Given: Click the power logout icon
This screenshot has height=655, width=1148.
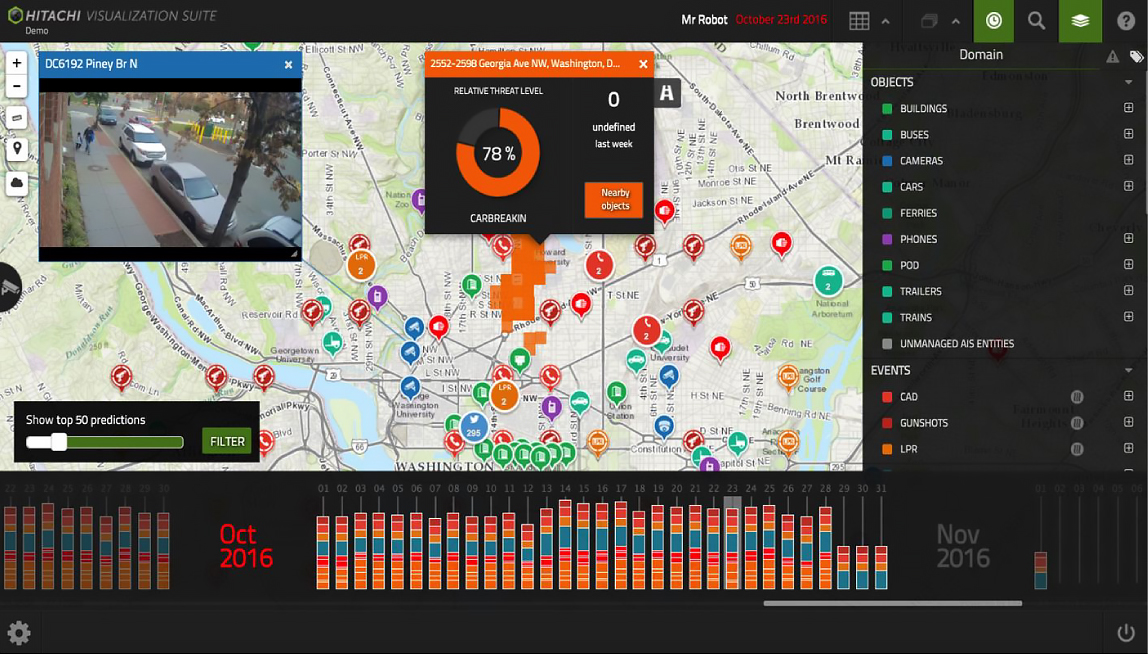Looking at the screenshot, I should [1125, 632].
